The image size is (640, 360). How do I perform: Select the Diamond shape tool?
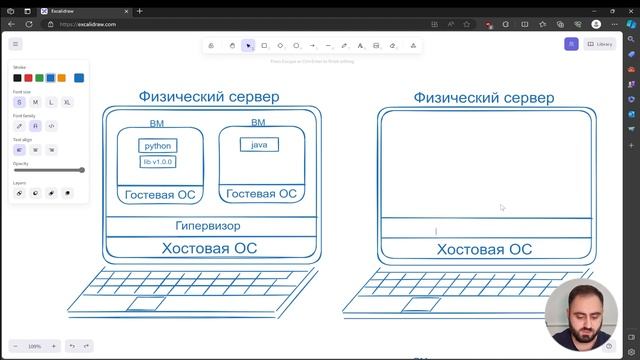click(280, 46)
